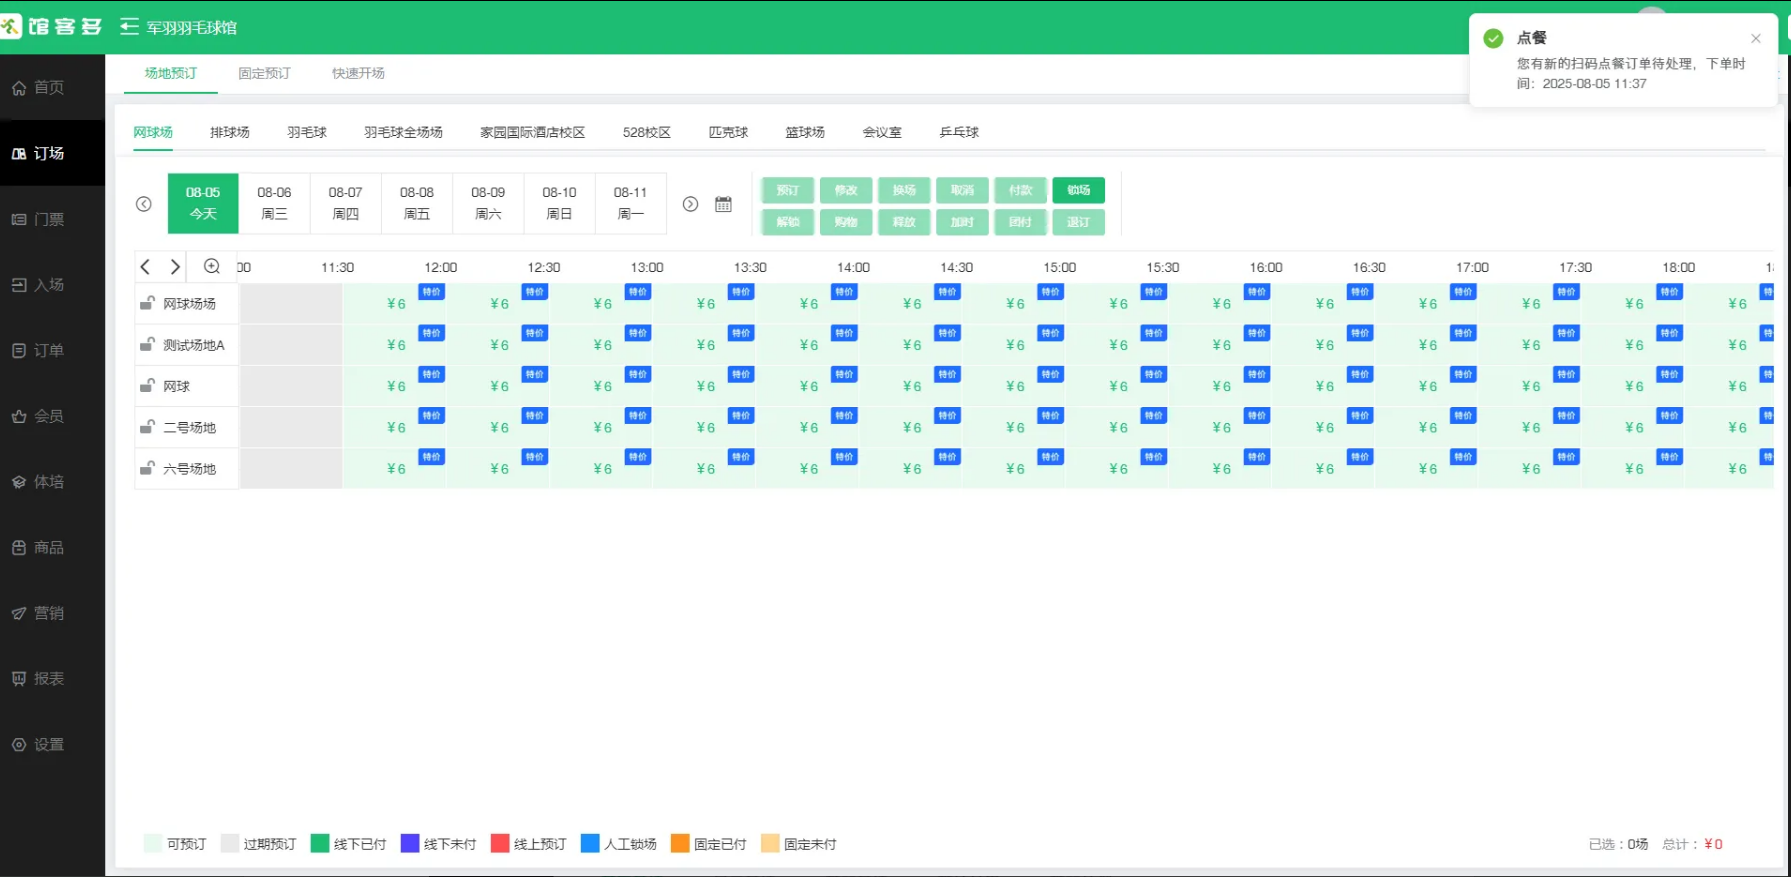Toggle lock for 测试场地A row

coord(147,344)
